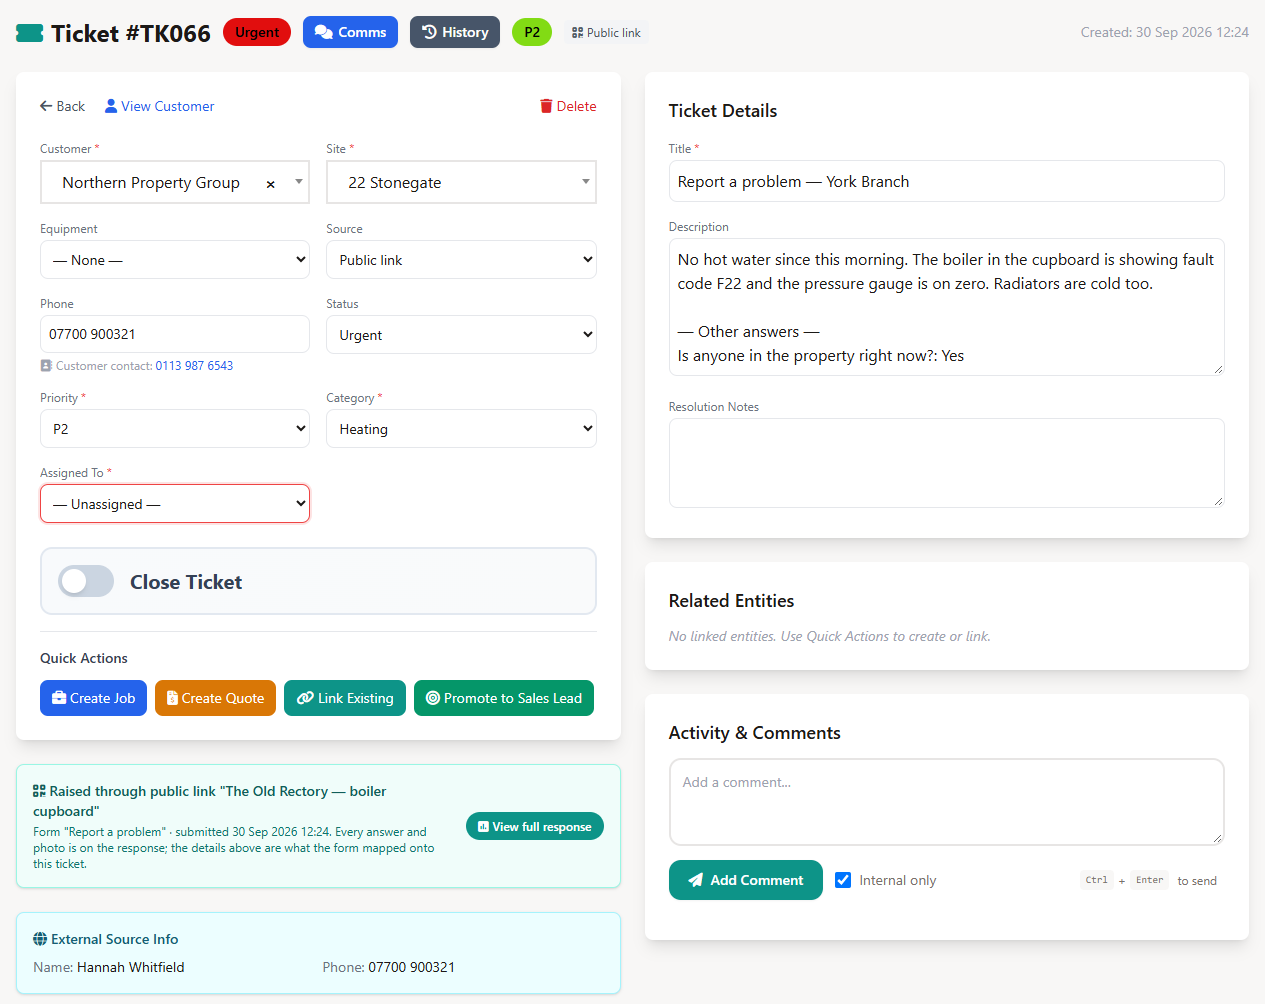Click the Created: 30 Sep 2026 12:24 text
Image resolution: width=1265 pixels, height=1004 pixels.
1164,32
